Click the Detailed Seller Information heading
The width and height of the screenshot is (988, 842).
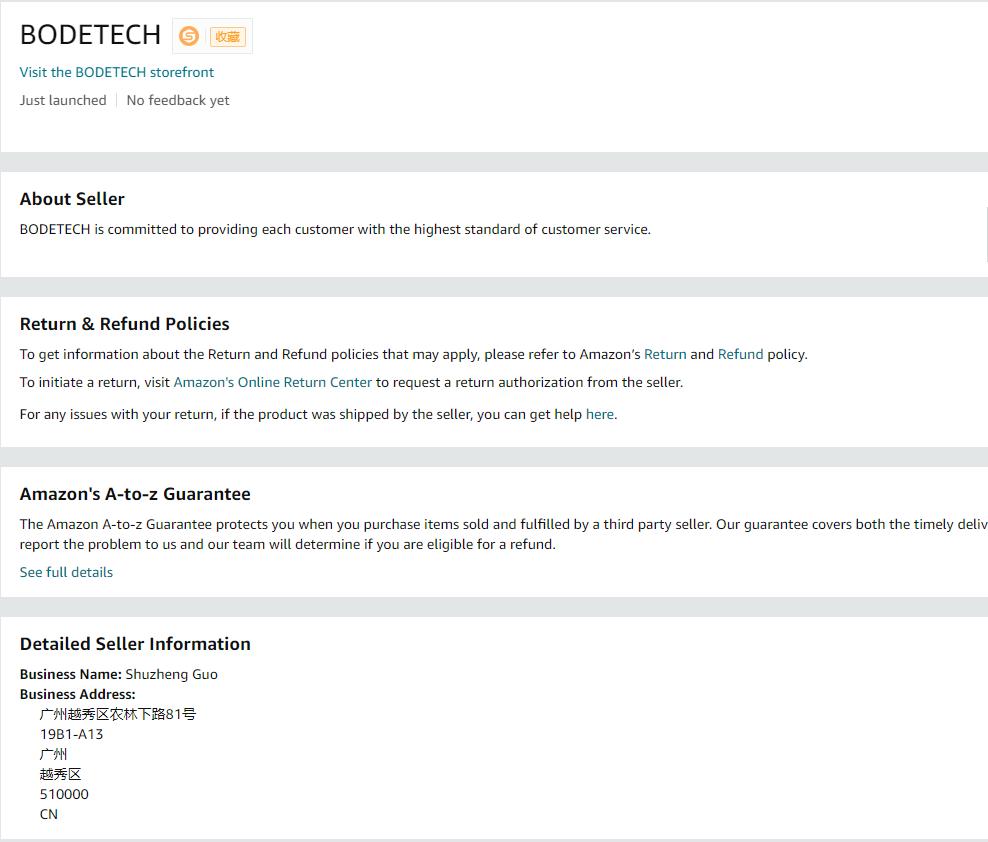[135, 644]
